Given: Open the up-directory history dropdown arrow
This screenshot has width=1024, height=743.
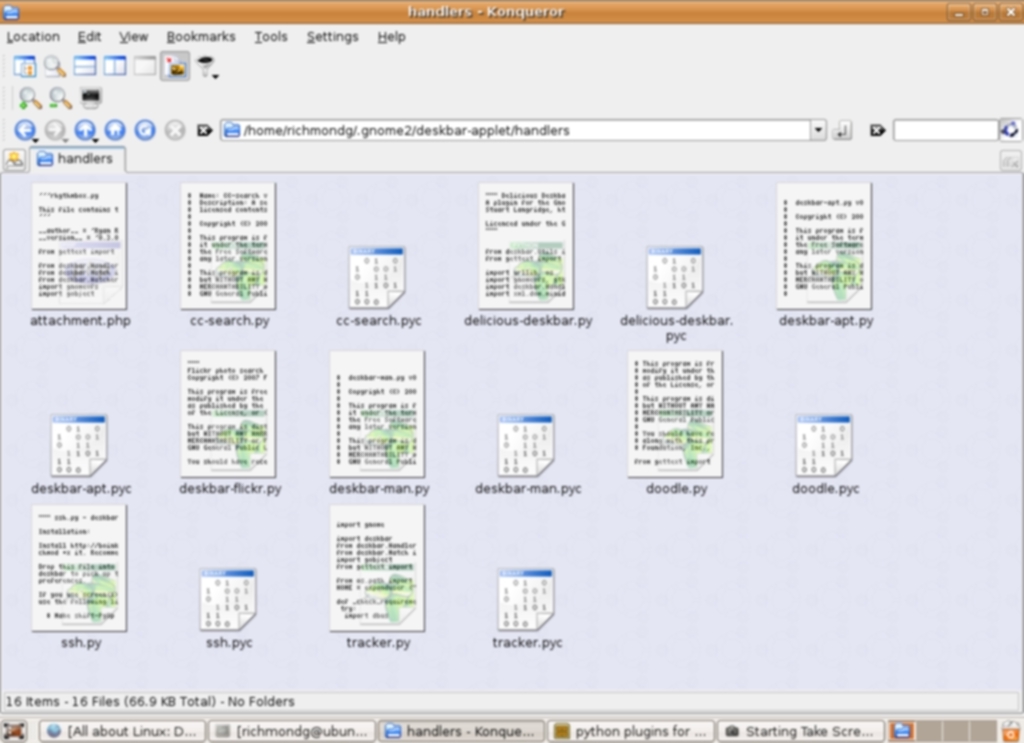Looking at the screenshot, I should click(95, 140).
